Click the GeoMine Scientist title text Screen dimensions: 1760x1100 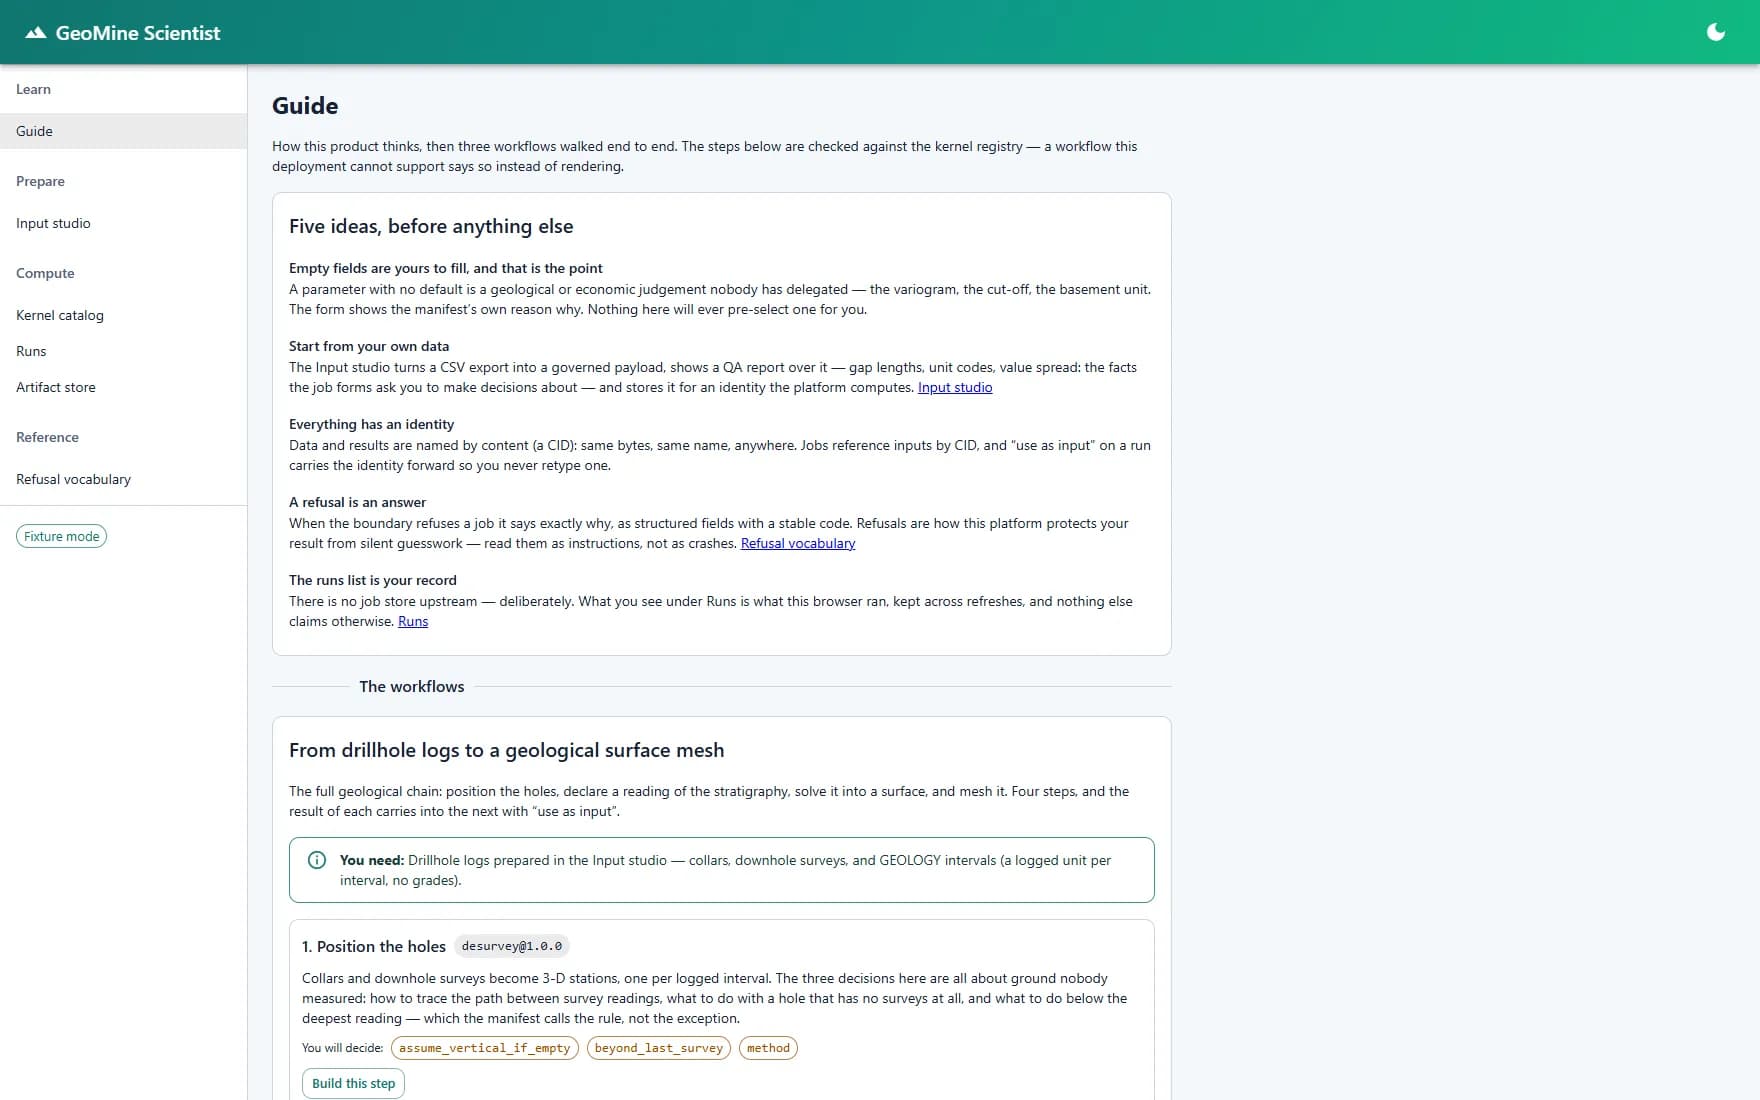click(x=138, y=33)
